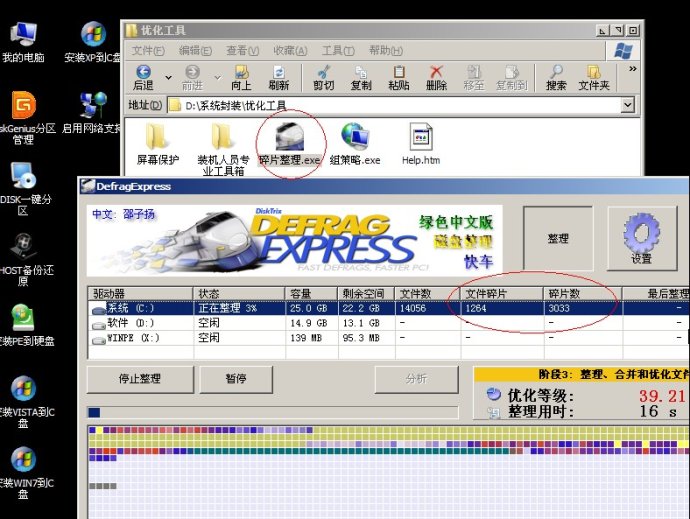Expand 后退 history dropdown arrow
Viewport: 690px width, 519px height.
pyautogui.click(x=169, y=78)
